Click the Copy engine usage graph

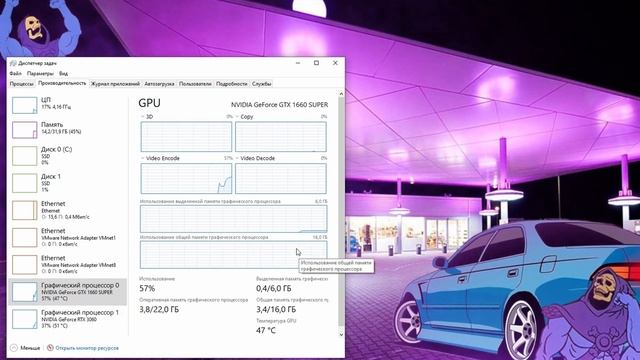pos(281,137)
